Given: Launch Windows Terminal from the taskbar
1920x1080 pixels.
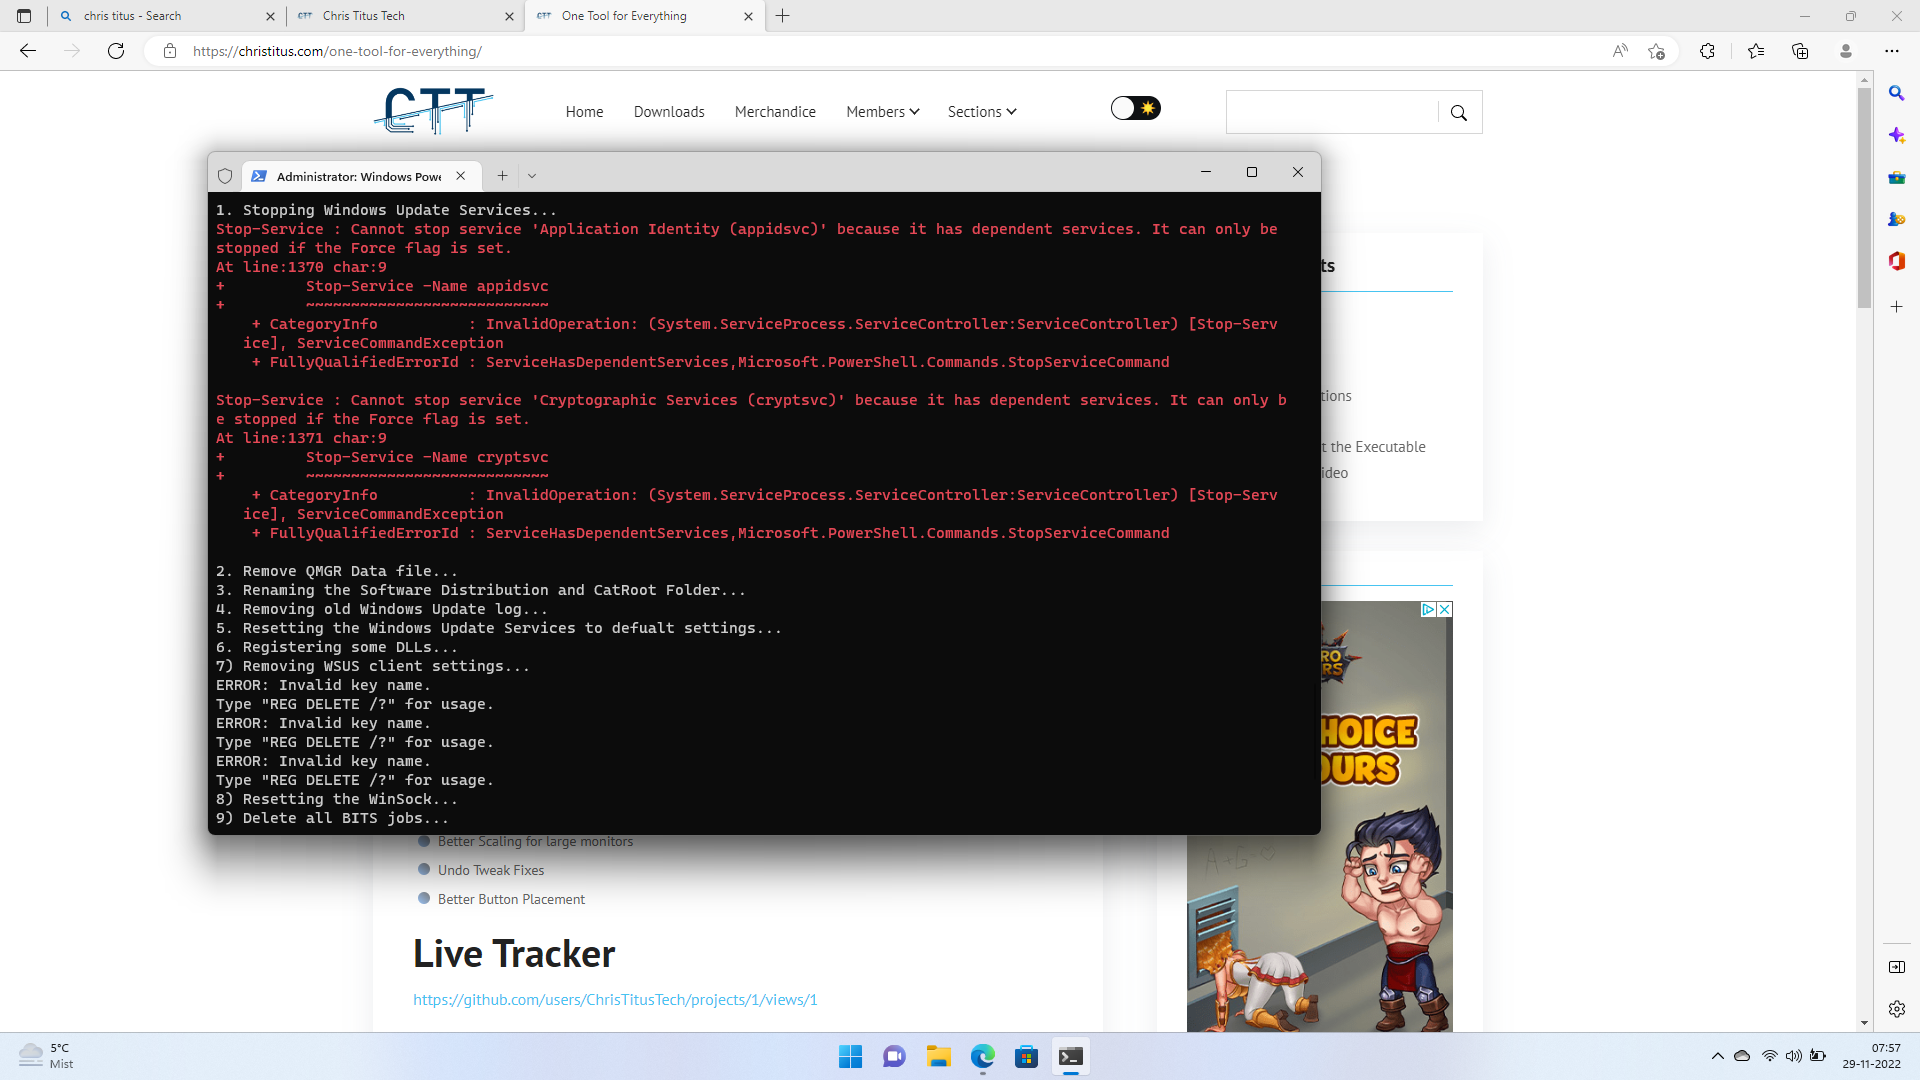Looking at the screenshot, I should (1071, 1056).
